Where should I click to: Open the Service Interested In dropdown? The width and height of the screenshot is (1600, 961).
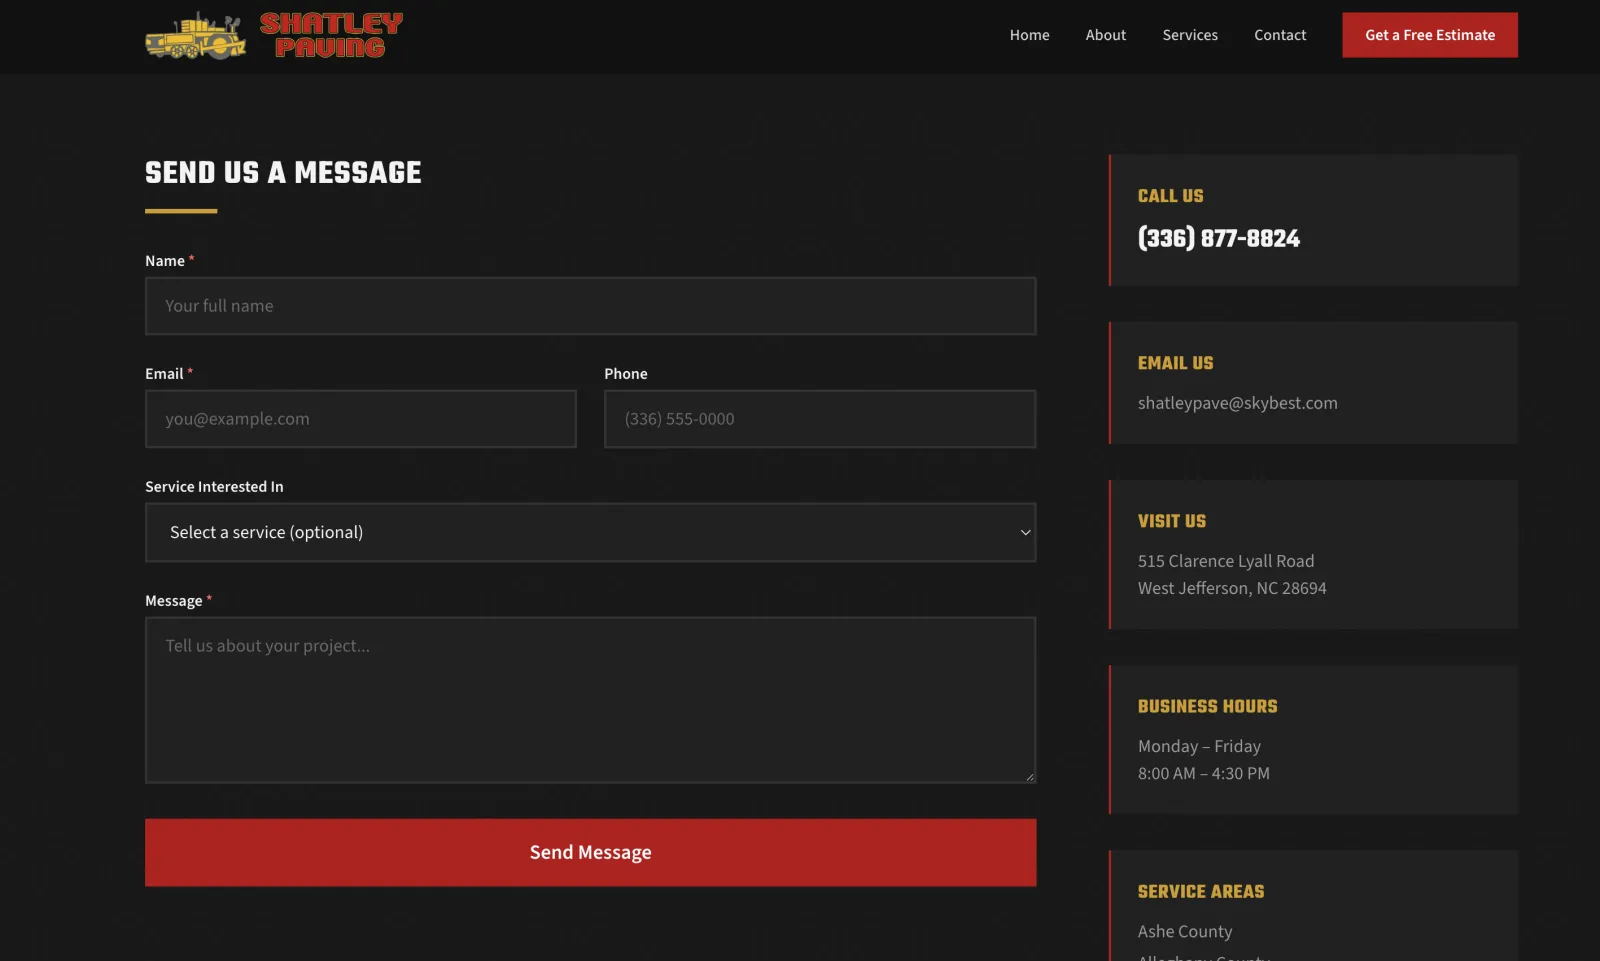tap(590, 532)
